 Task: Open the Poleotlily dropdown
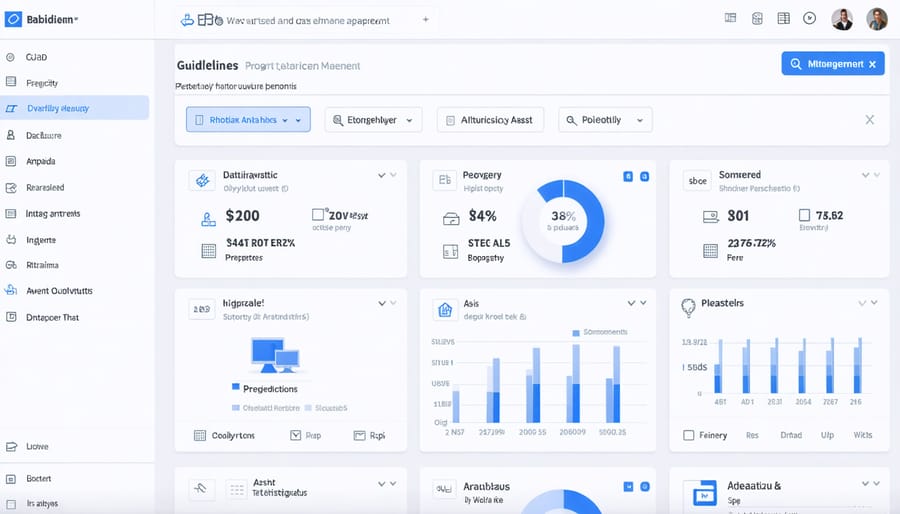coord(605,120)
